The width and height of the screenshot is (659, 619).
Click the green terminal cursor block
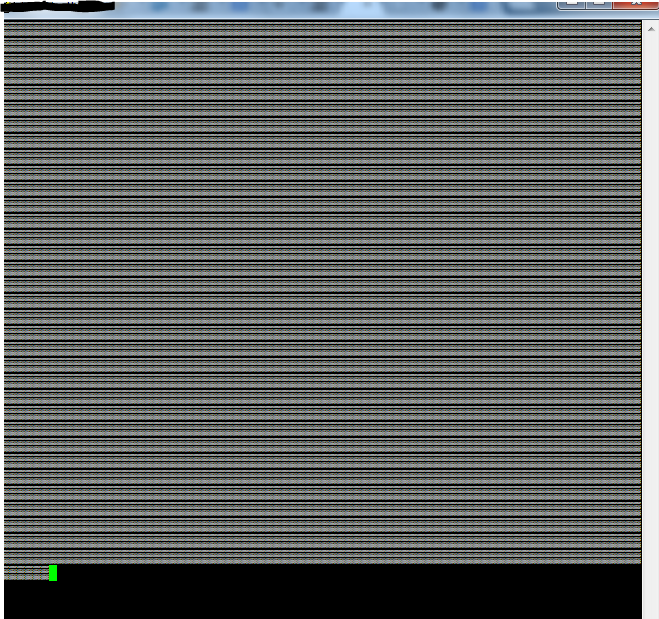[53, 573]
